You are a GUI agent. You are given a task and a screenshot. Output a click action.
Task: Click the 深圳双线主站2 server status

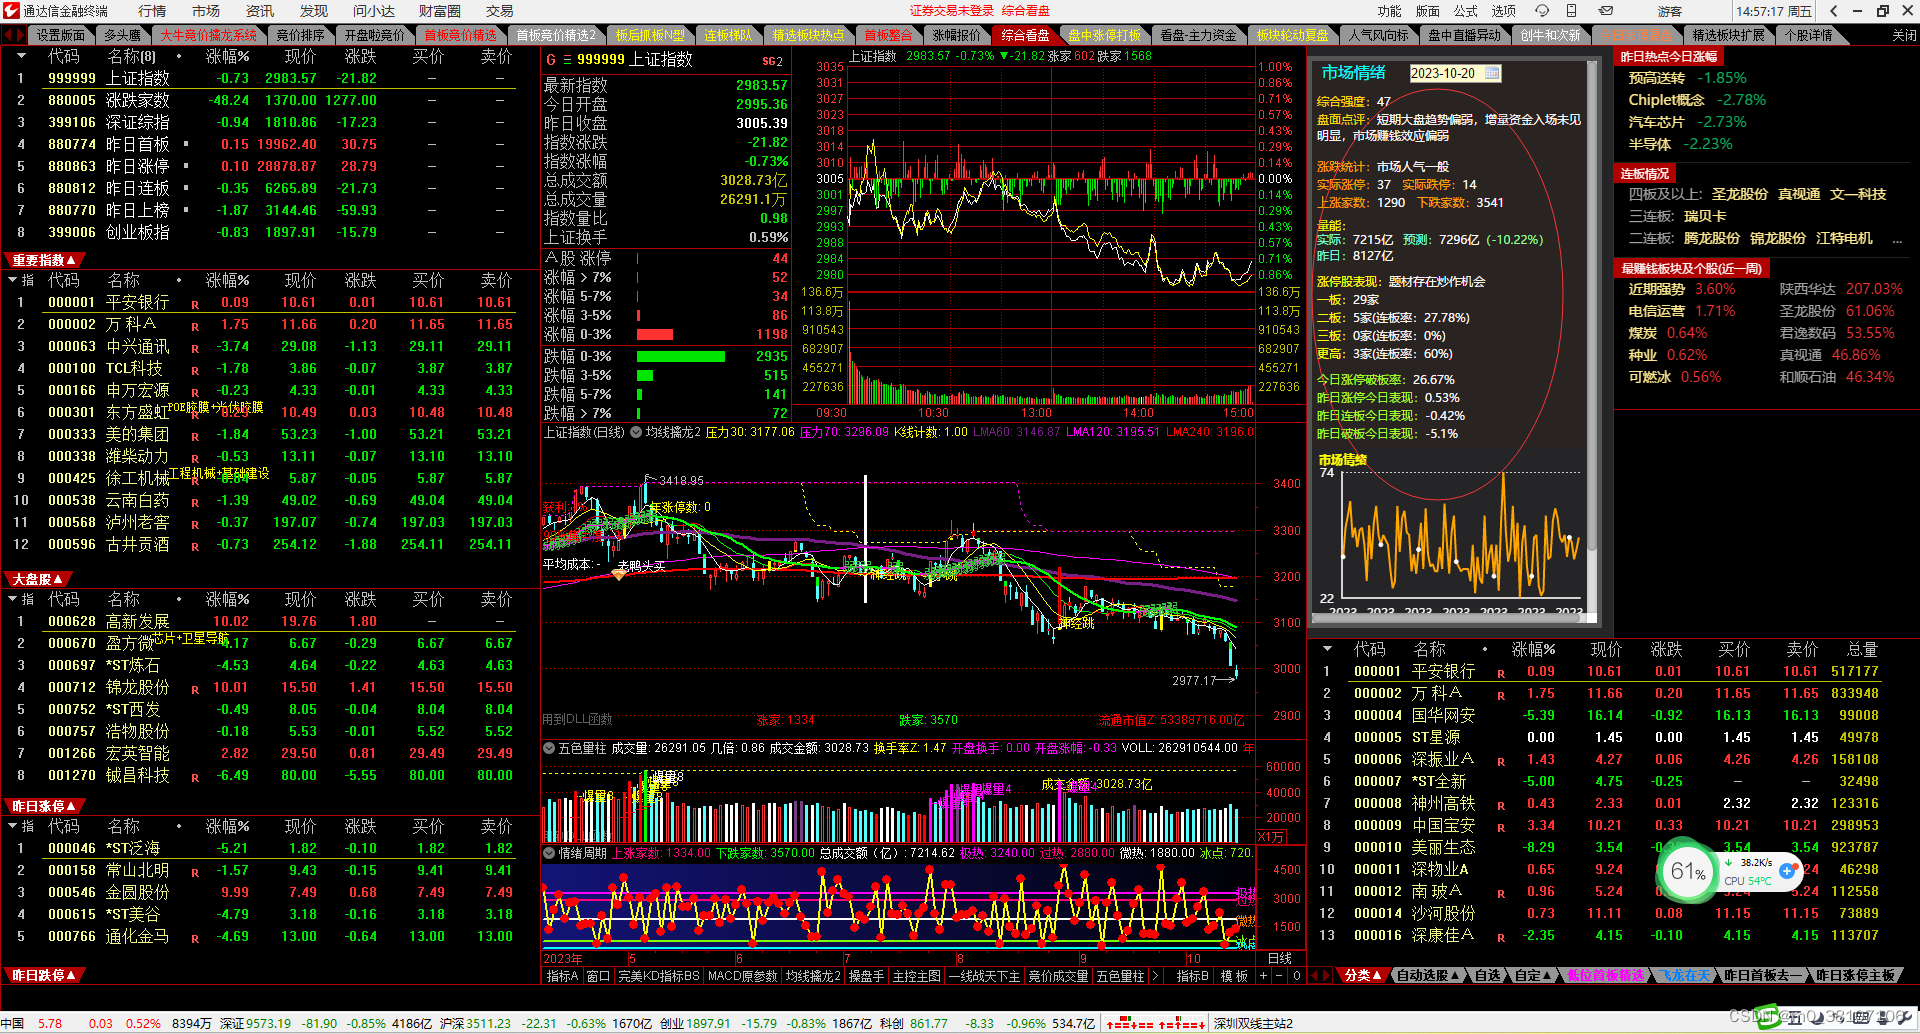(x=1253, y=1024)
